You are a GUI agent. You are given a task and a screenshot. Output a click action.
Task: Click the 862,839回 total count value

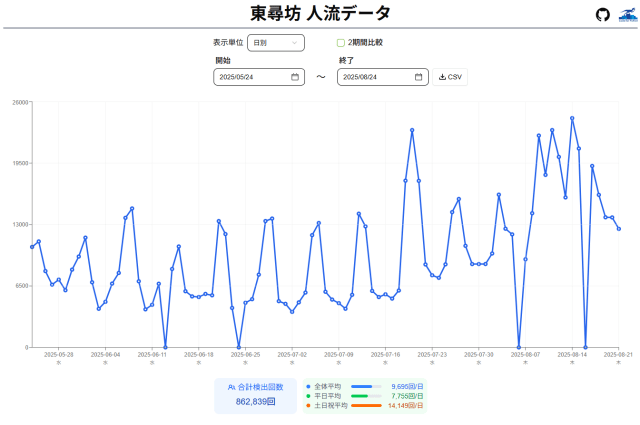coord(256,402)
